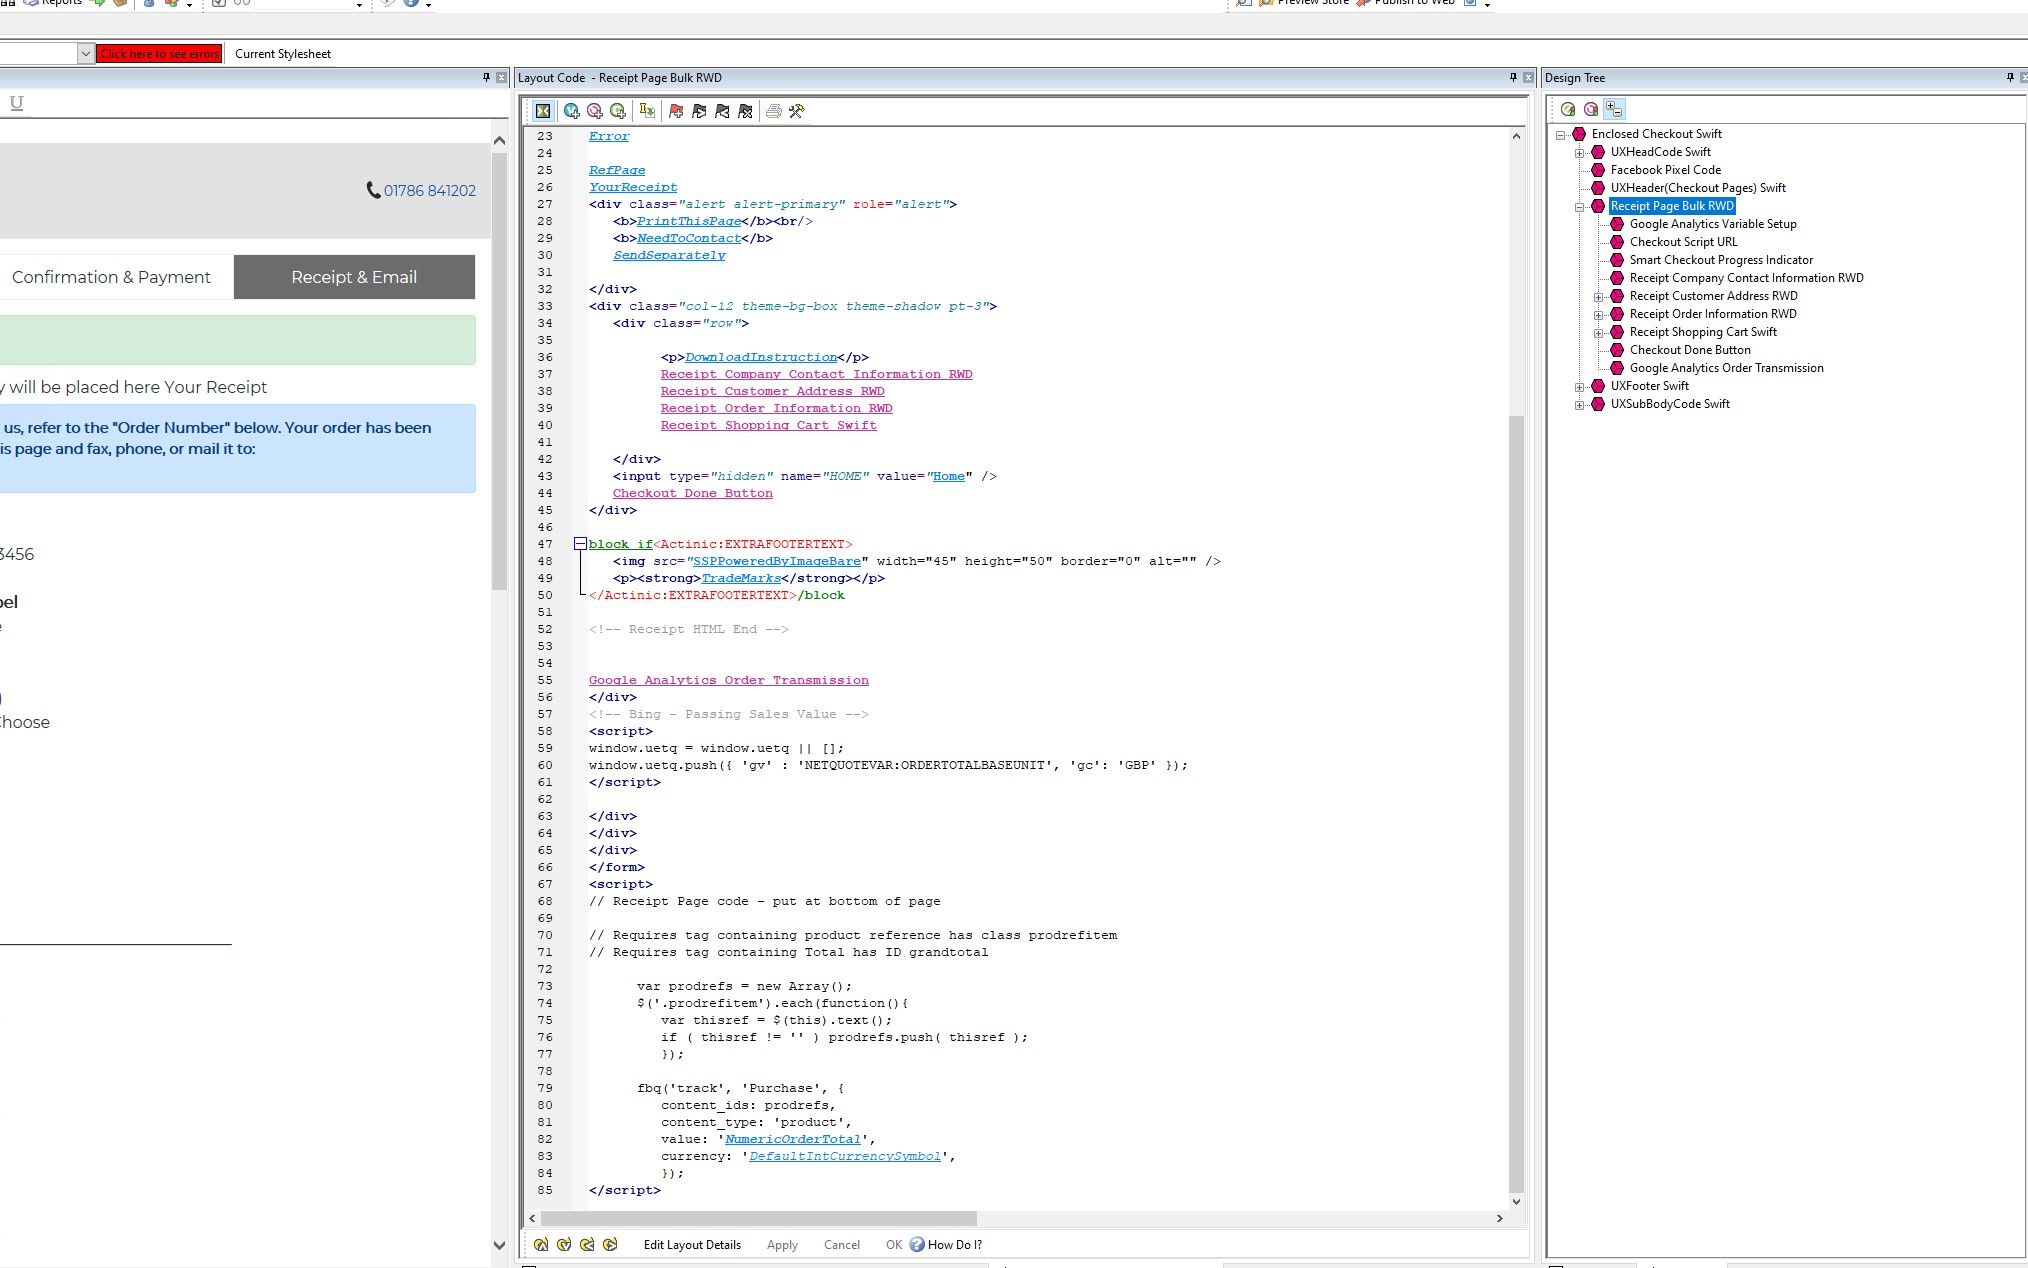This screenshot has height=1268, width=2028.
Task: Collapse the block if code fold at line 47
Action: [579, 544]
